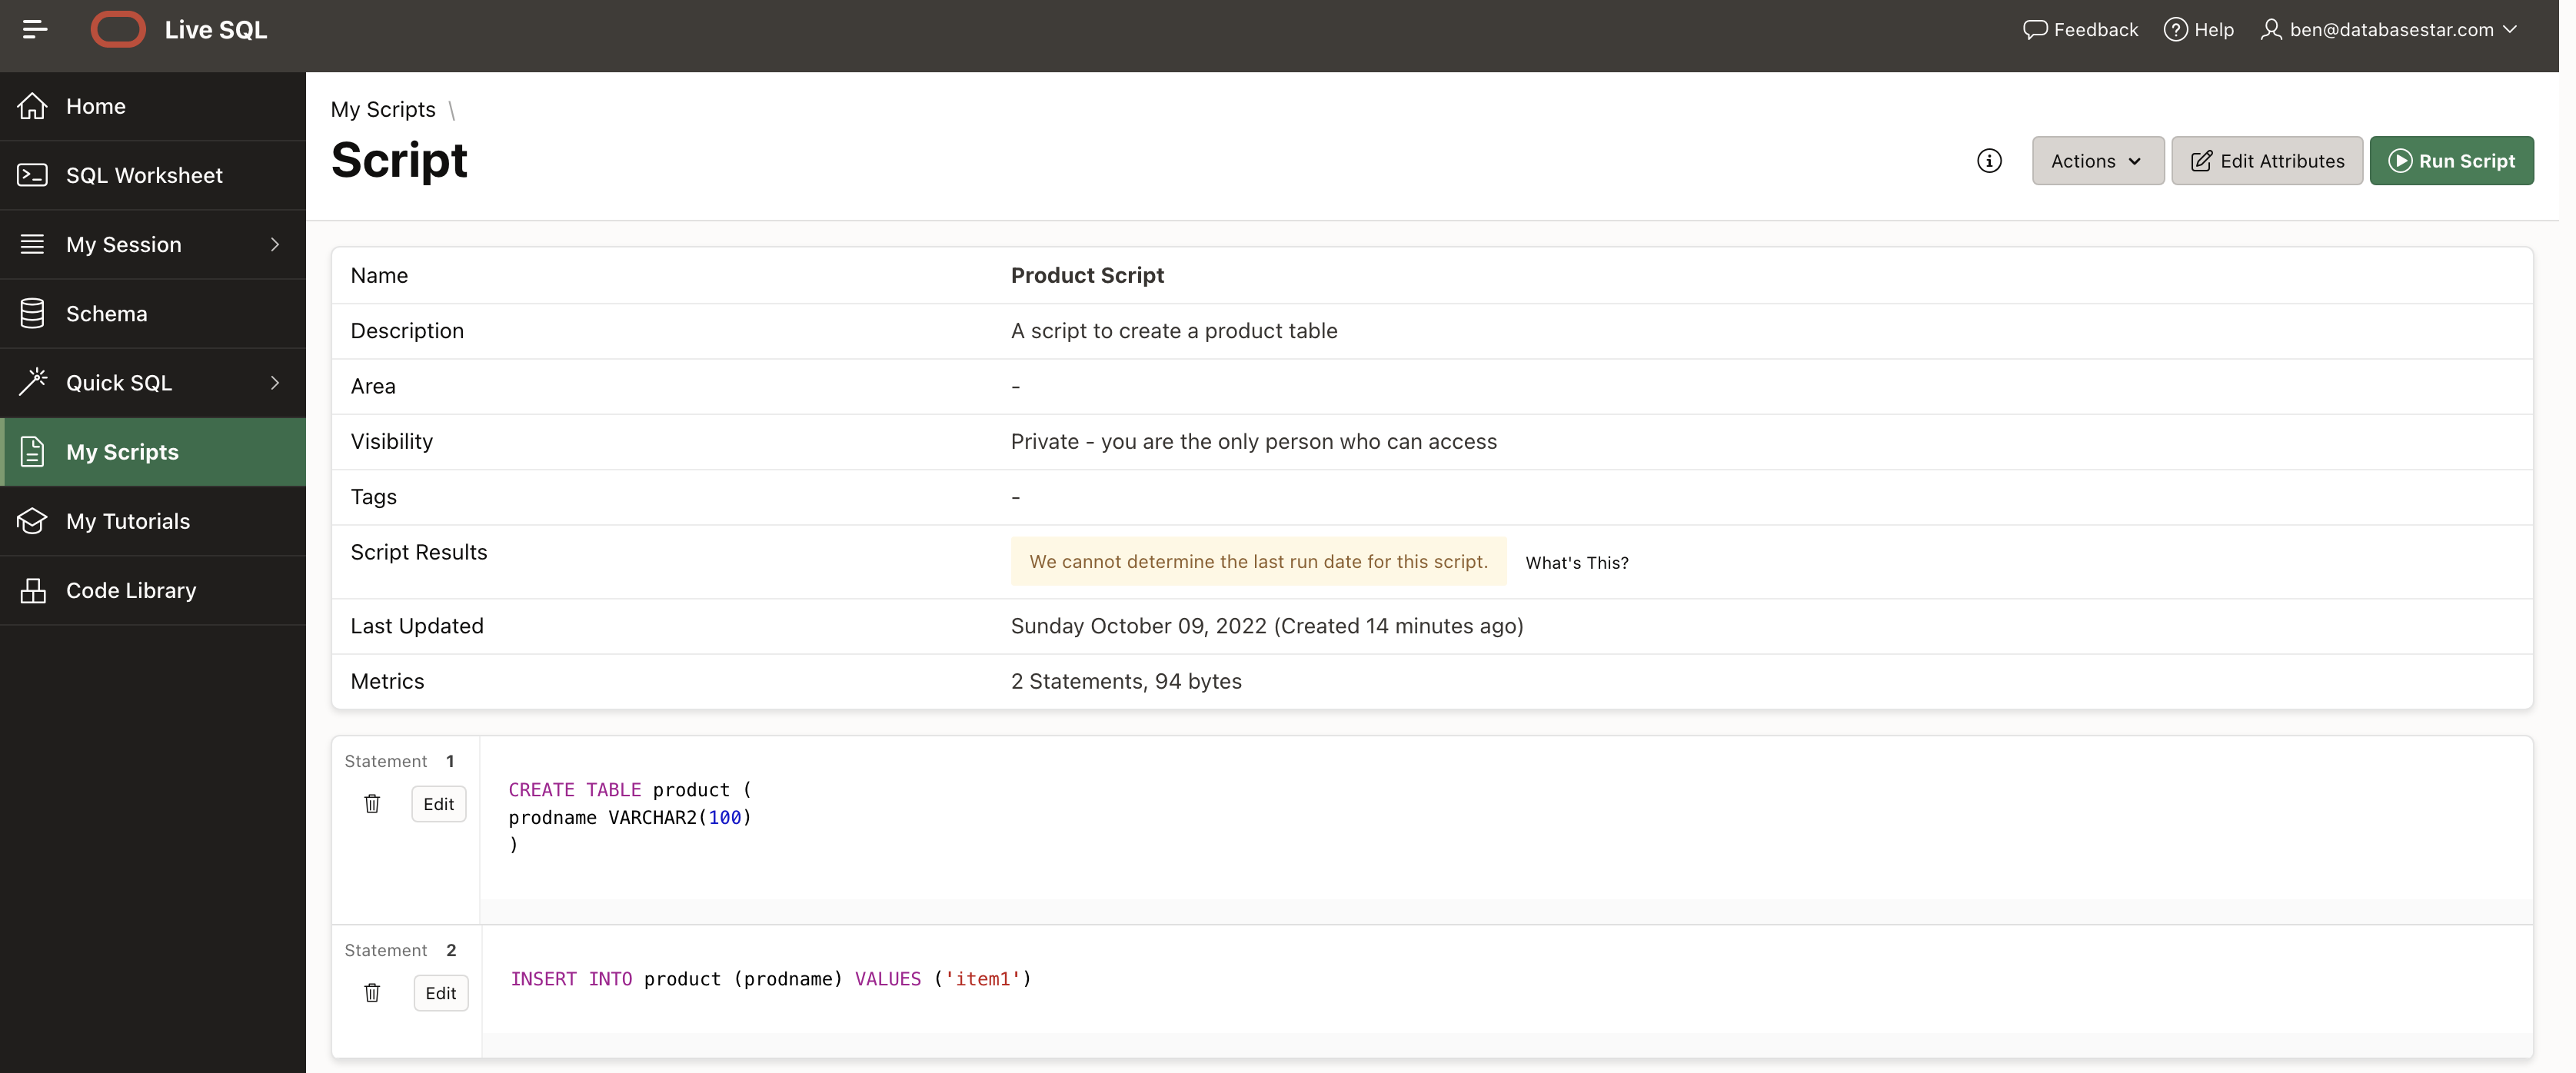Open My Tutorials graduation cap icon
Screen dimensions: 2576x1073
[32, 521]
